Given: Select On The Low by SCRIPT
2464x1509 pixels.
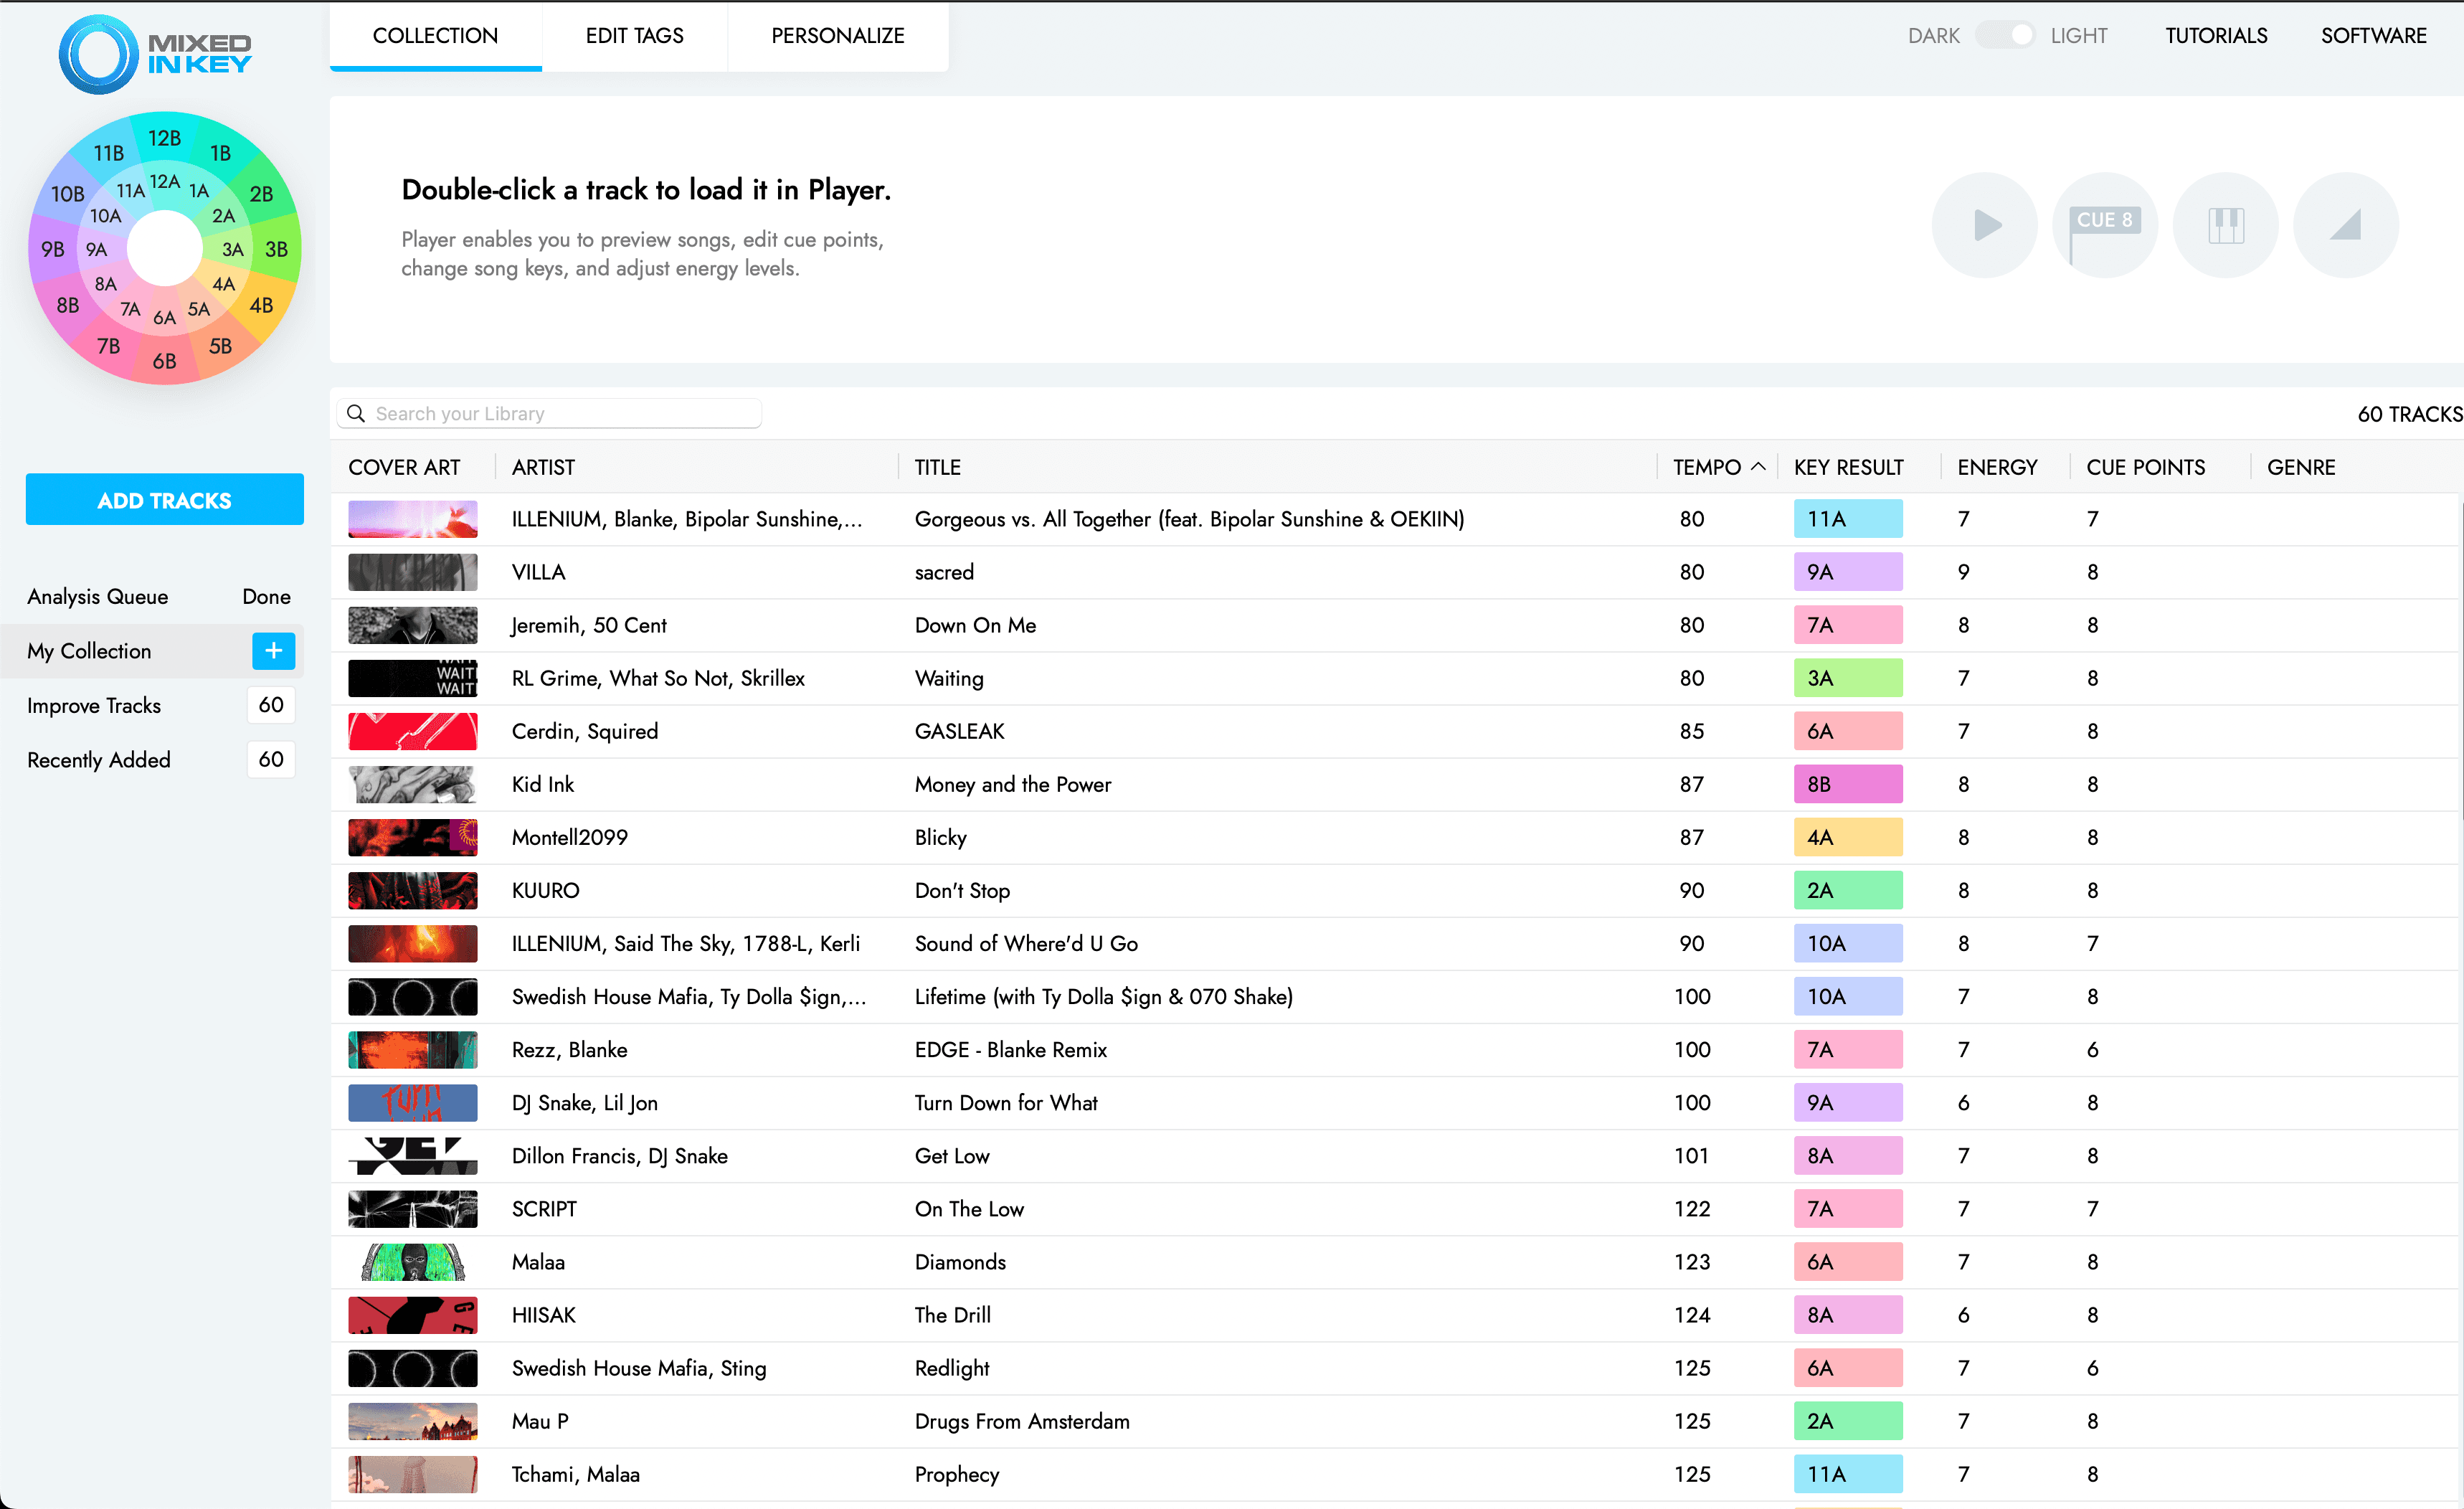Looking at the screenshot, I should pos(969,1209).
